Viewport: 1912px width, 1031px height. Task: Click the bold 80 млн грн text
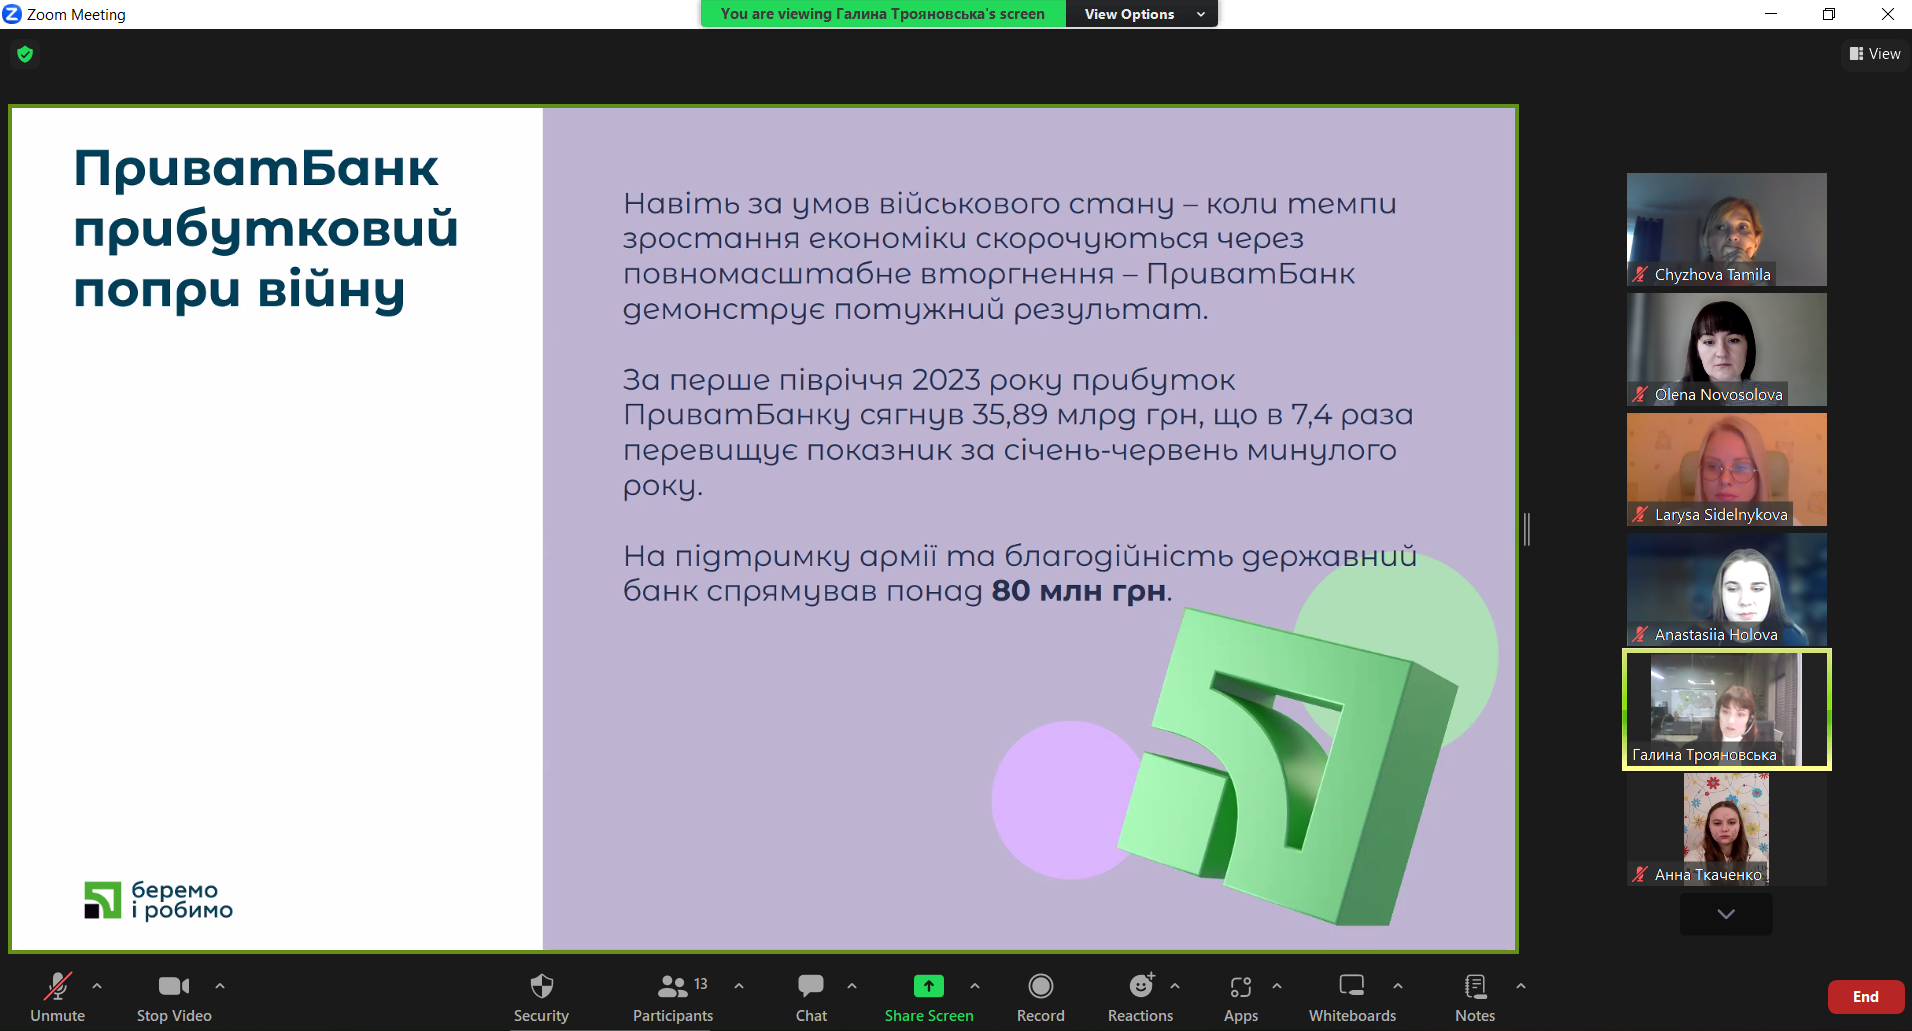(x=1079, y=591)
